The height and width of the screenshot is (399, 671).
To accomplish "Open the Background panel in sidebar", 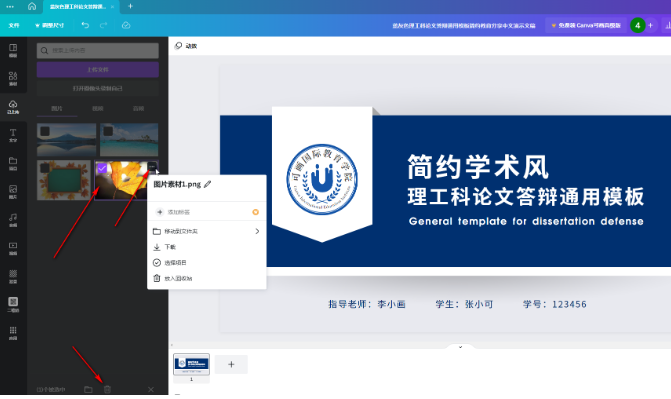I will point(13,276).
